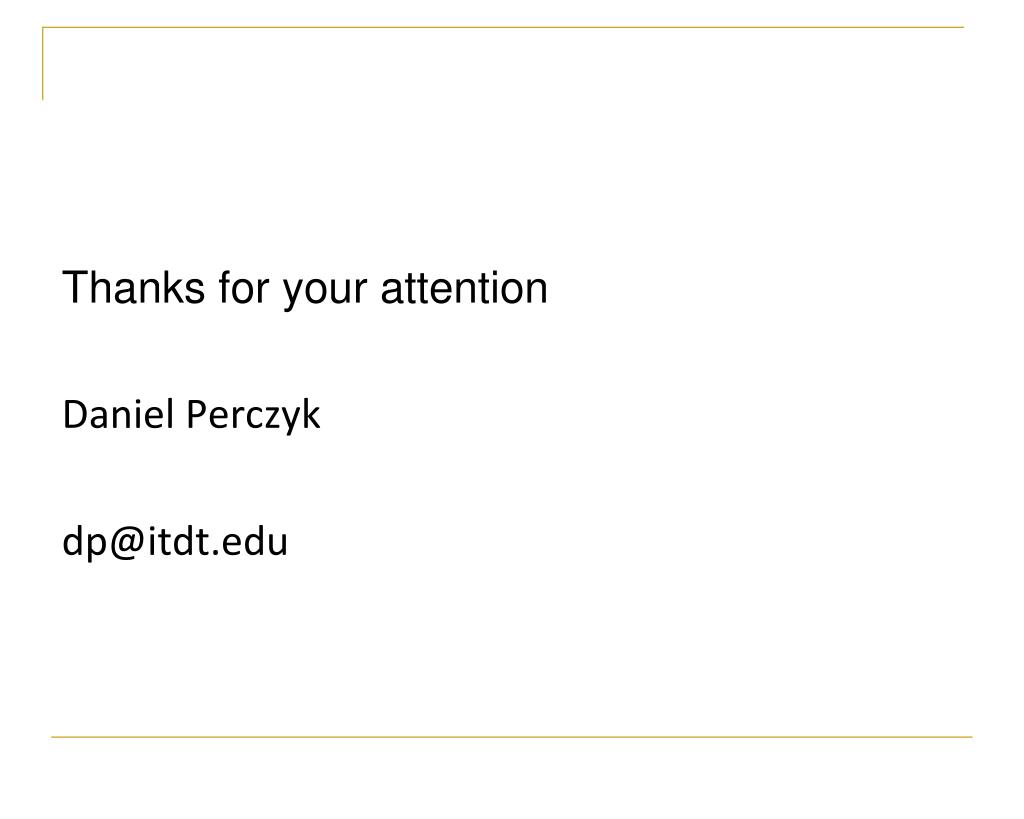The image size is (1024, 819).
Task: Click the word your in the heading
Action: click(325, 292)
